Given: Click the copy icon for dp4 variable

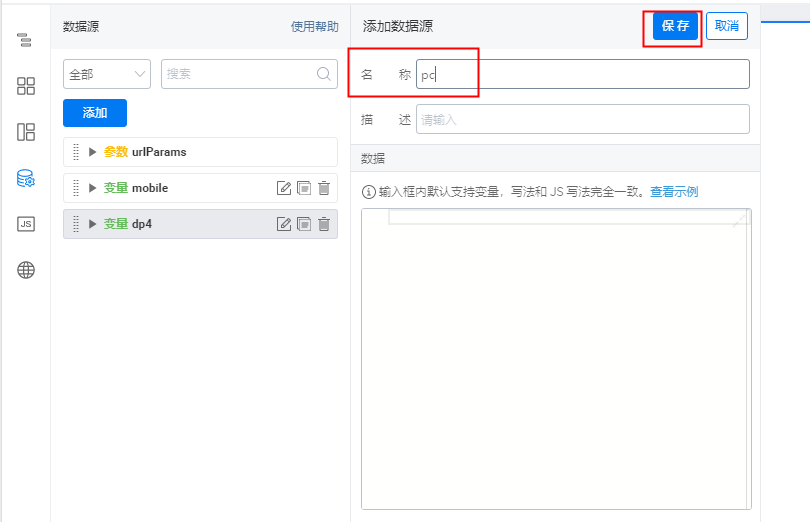Looking at the screenshot, I should (304, 224).
